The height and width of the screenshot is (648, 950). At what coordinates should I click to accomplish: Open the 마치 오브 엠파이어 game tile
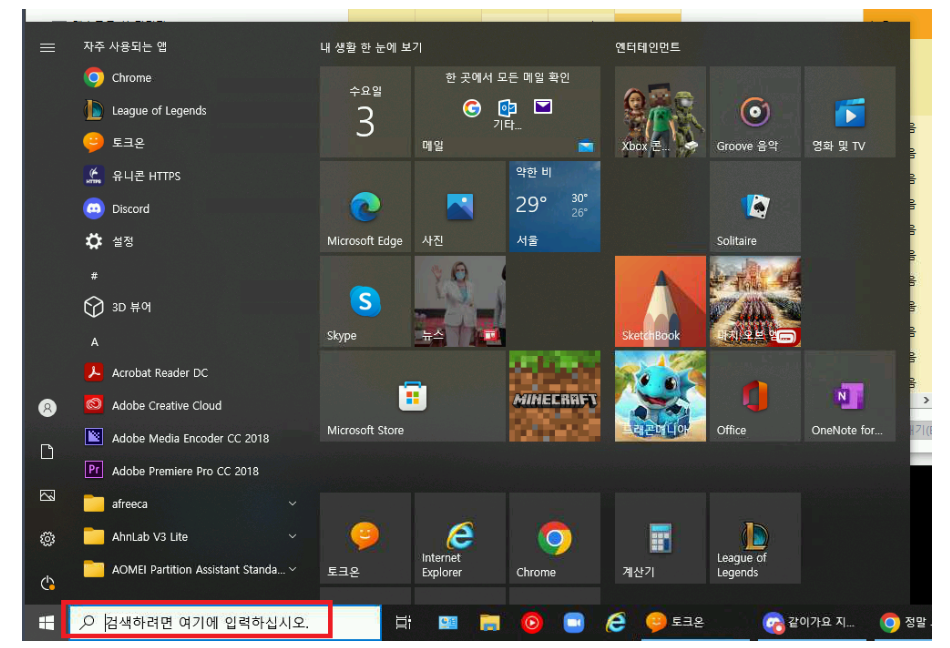click(x=755, y=301)
